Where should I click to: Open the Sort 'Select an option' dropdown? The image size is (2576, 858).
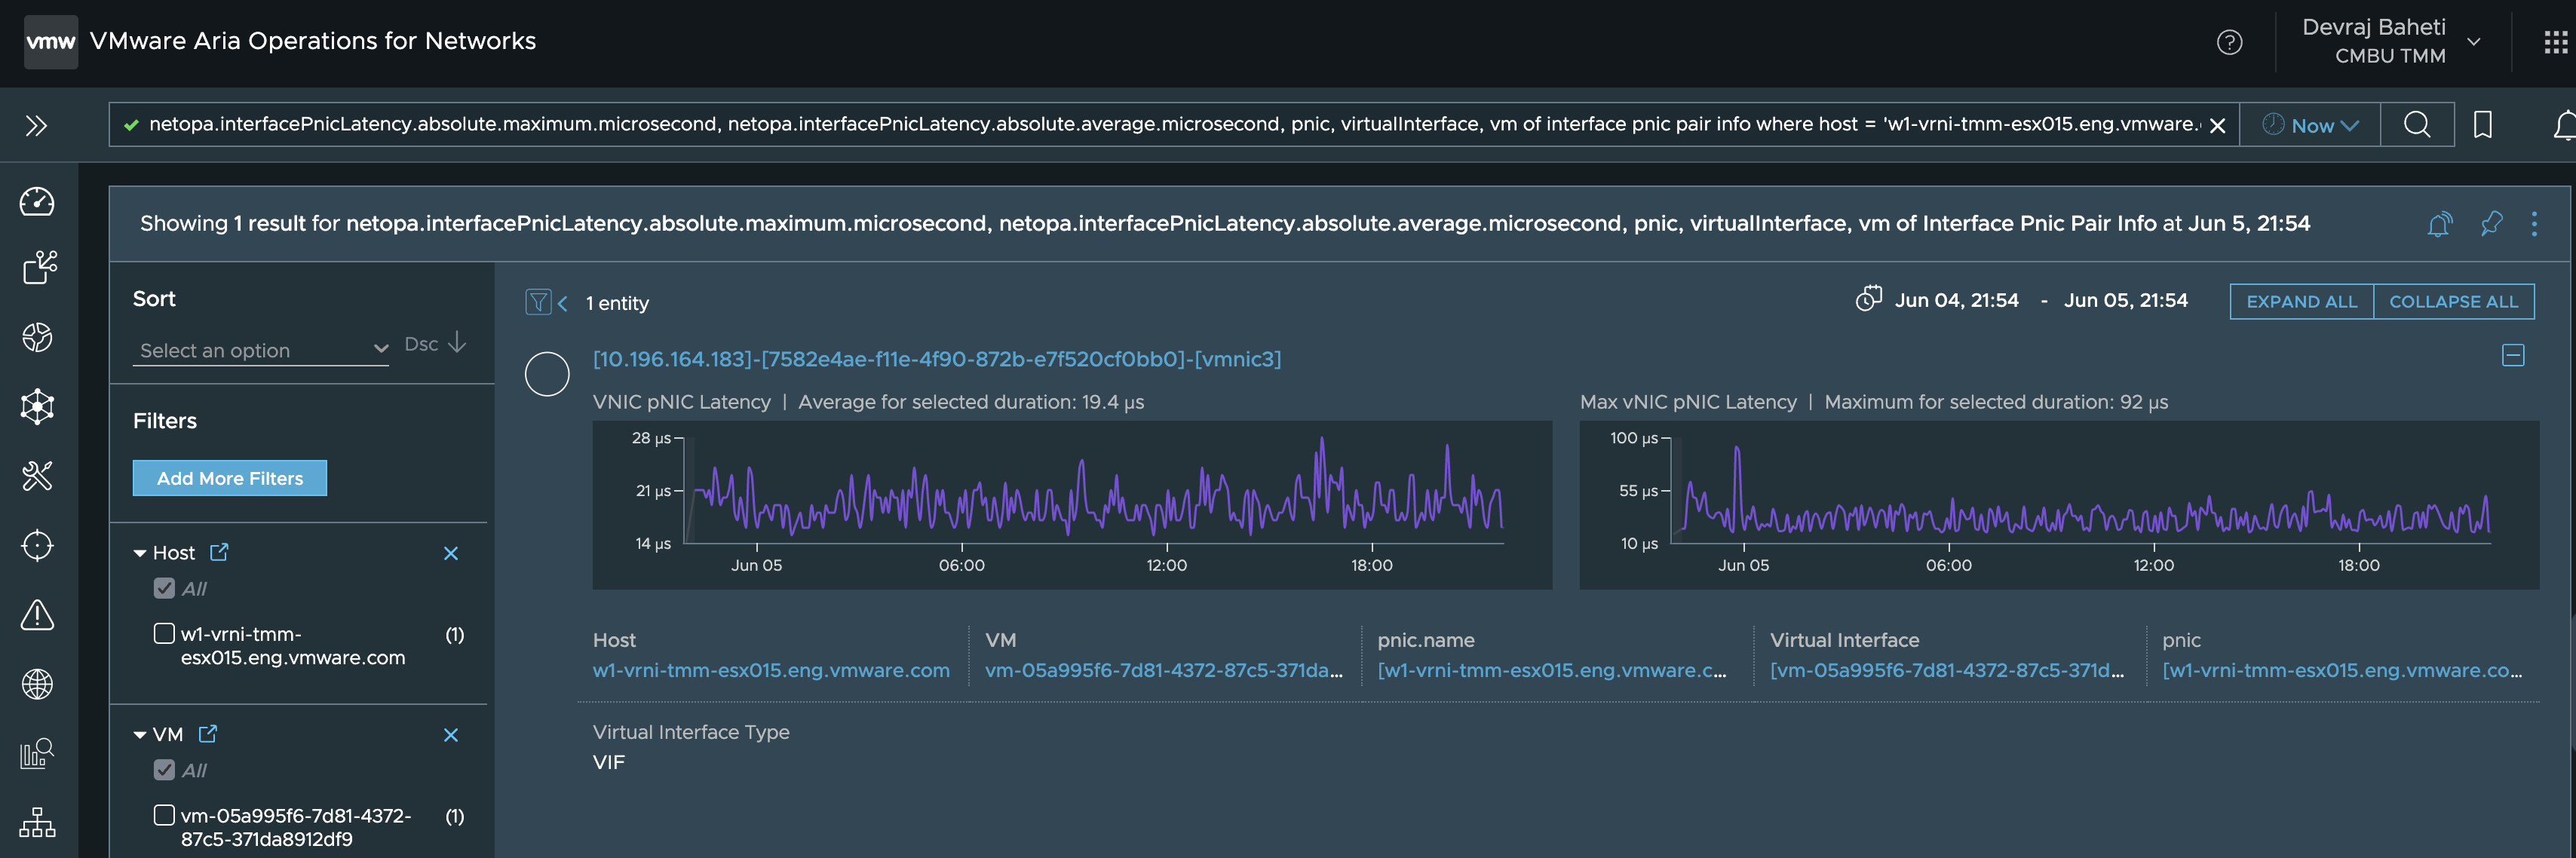pos(261,350)
